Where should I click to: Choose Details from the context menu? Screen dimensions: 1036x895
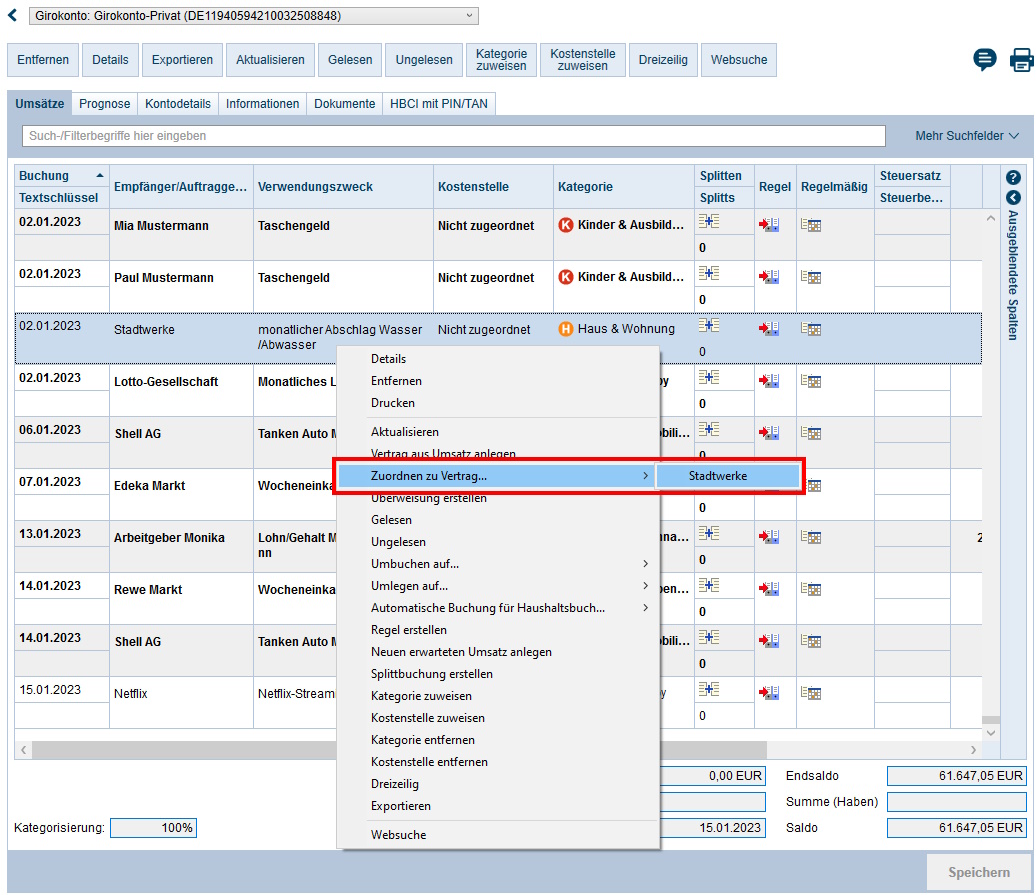(x=498, y=359)
